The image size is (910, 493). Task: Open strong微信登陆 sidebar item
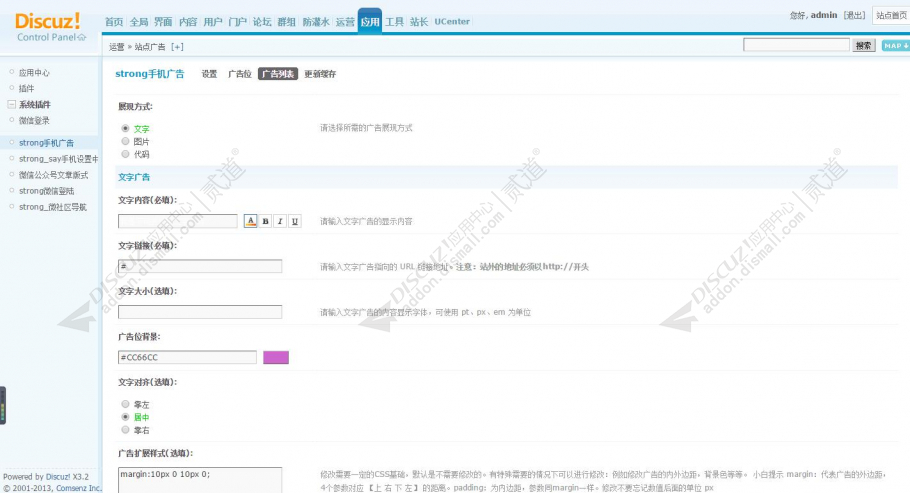46,191
